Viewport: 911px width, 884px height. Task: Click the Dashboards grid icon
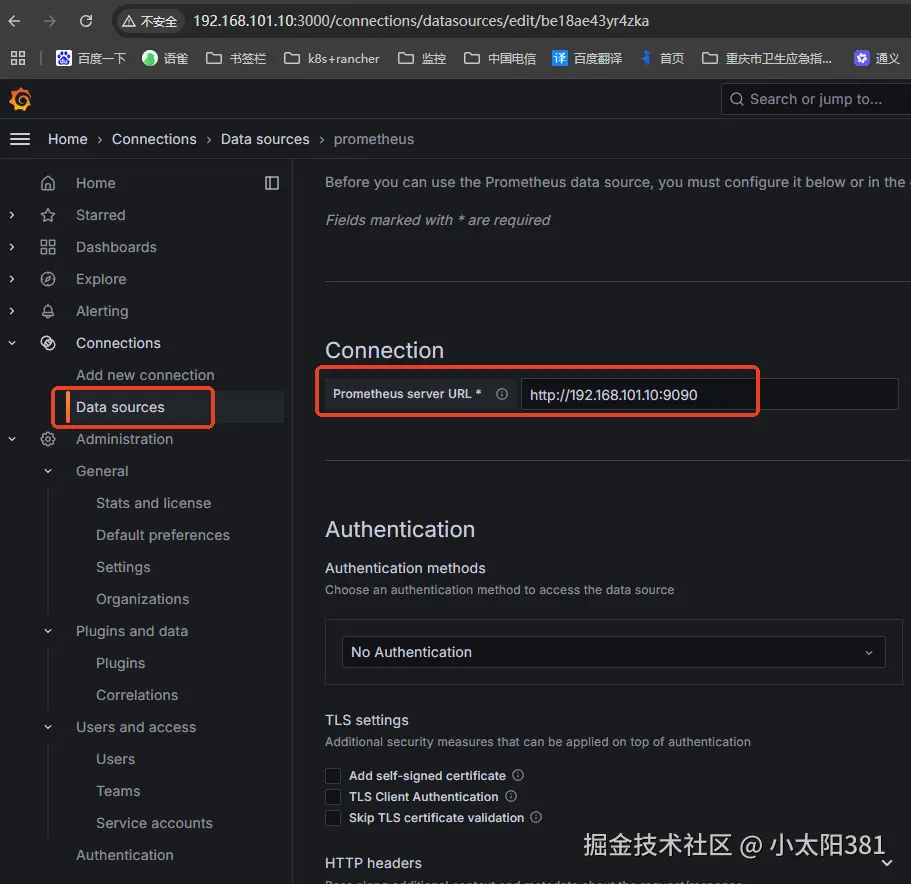click(x=48, y=247)
